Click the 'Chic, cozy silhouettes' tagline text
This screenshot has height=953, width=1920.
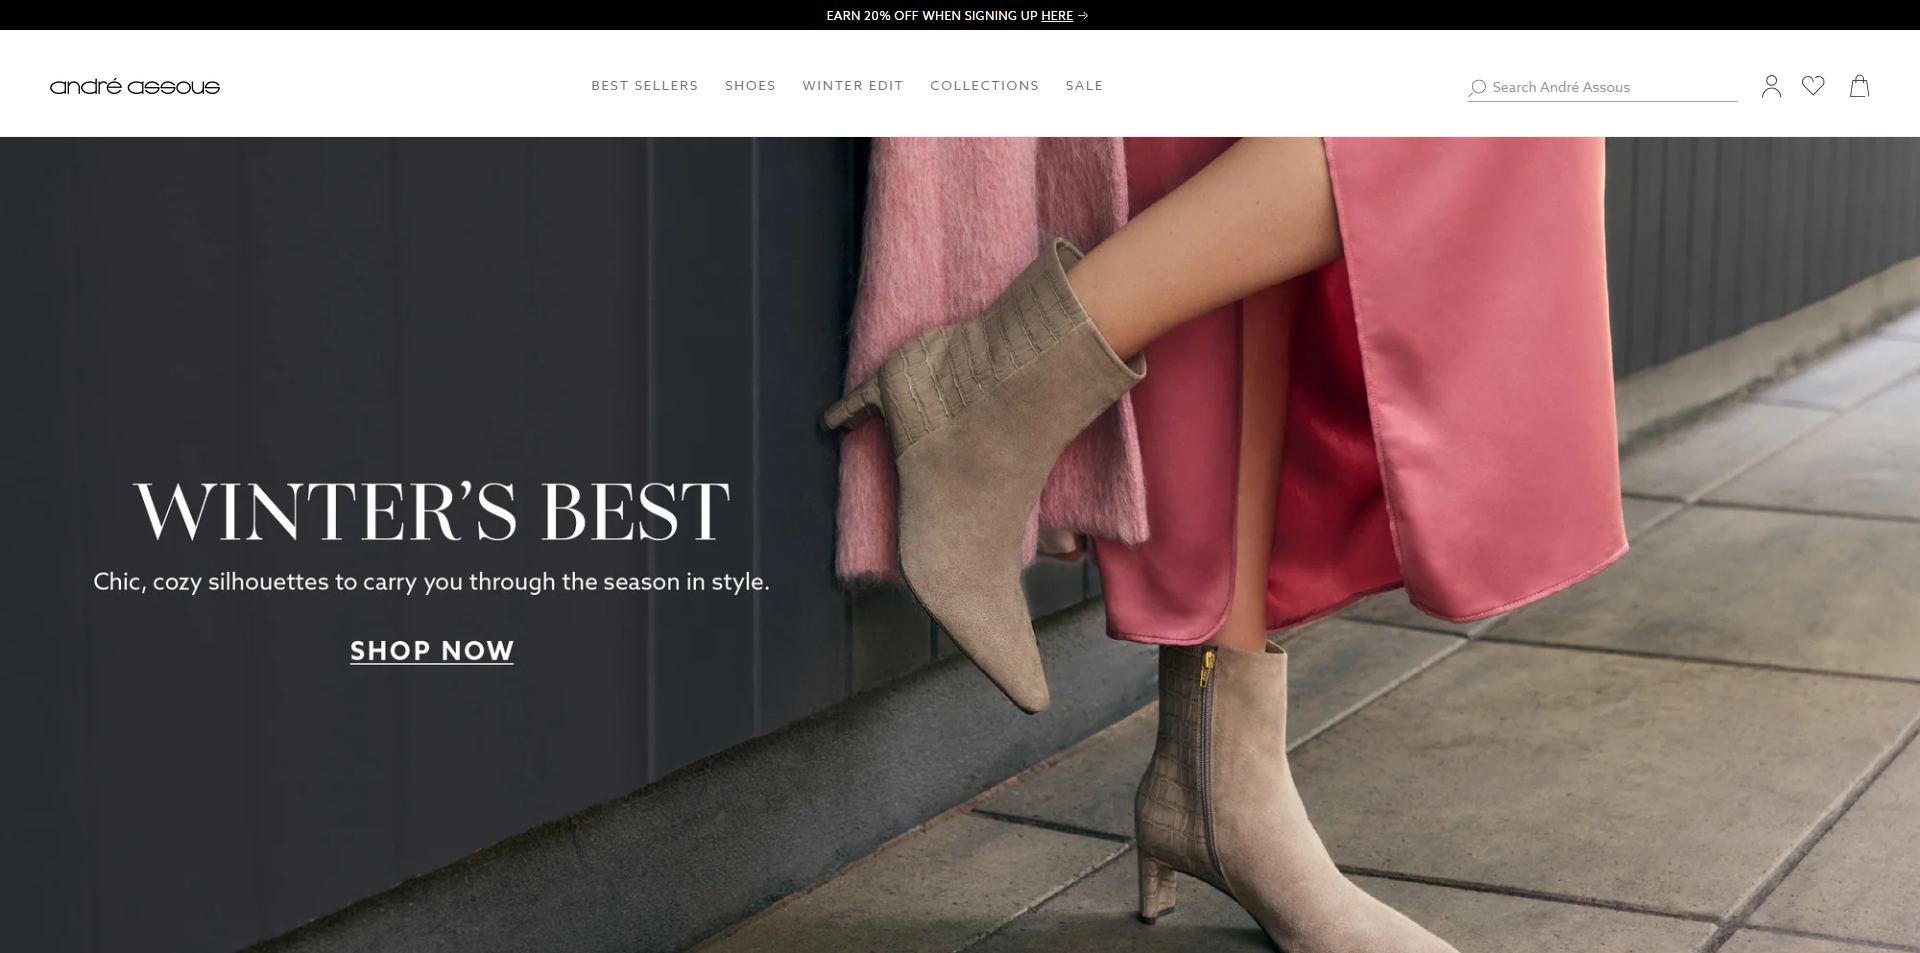point(431,582)
